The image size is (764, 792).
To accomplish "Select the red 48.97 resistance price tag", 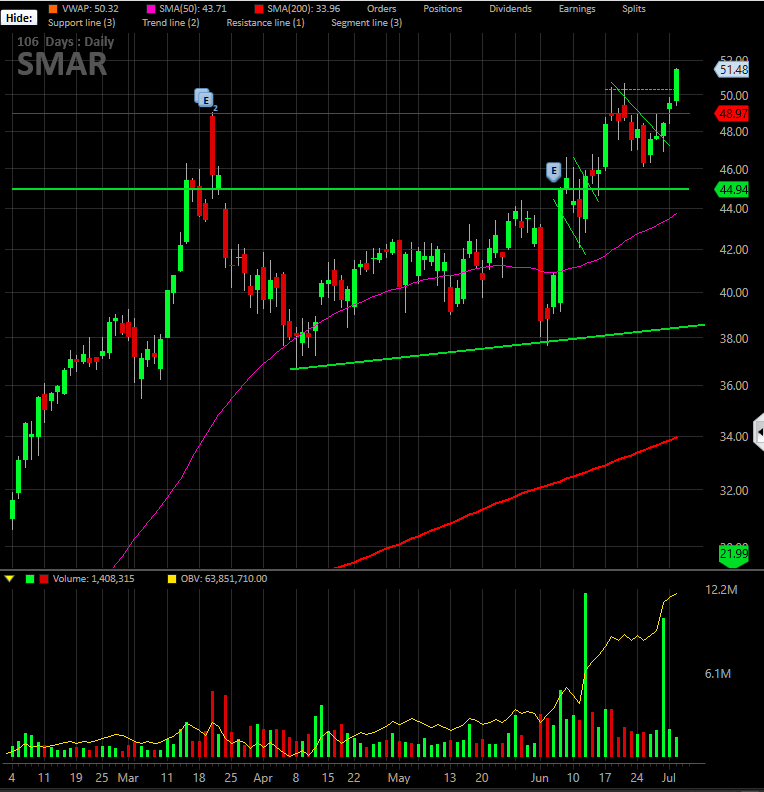I will (x=732, y=114).
